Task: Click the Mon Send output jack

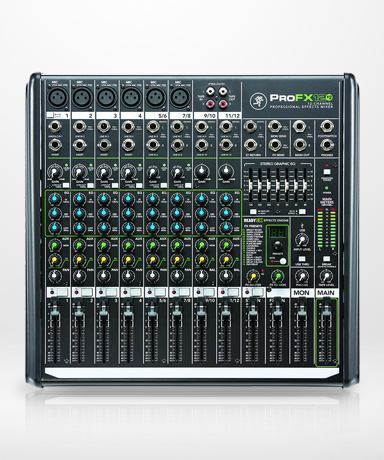Action: (x=275, y=127)
